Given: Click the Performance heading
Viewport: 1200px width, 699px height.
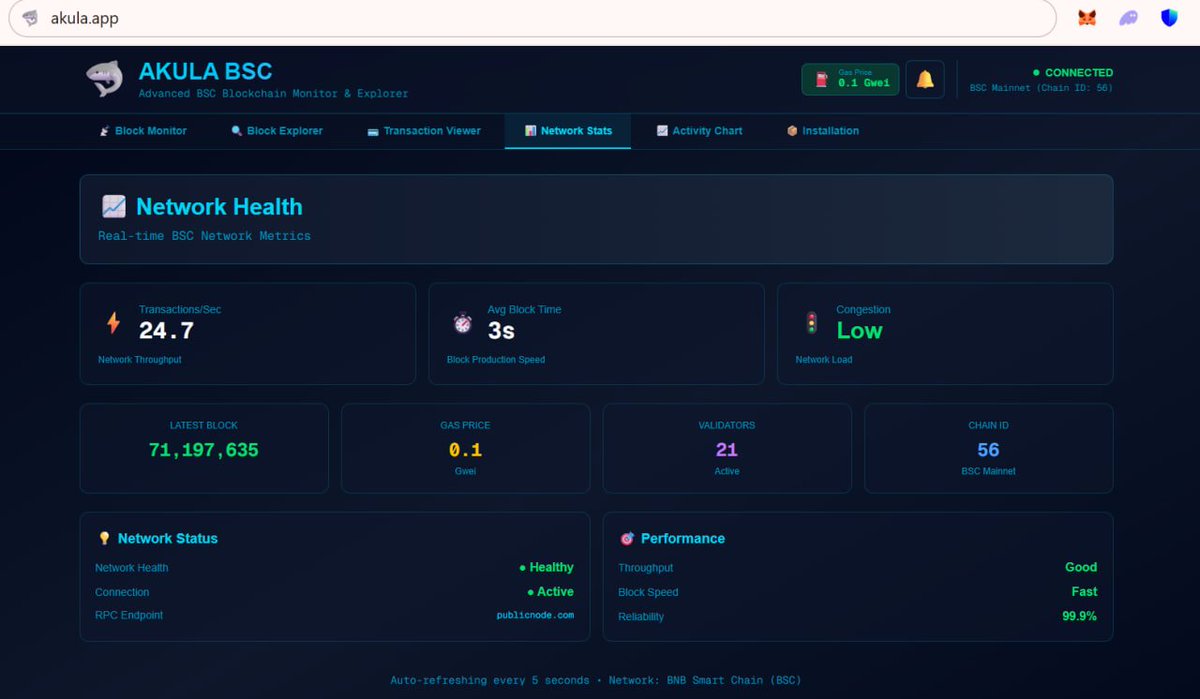Looking at the screenshot, I should [683, 538].
